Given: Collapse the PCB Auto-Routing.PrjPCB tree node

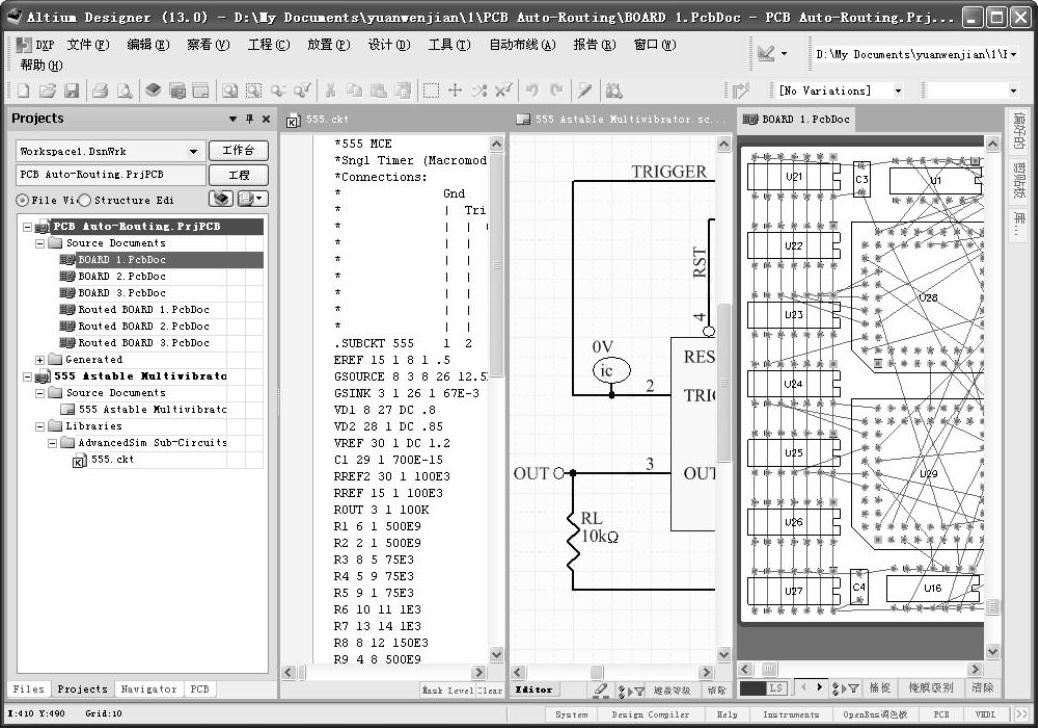Looking at the screenshot, I should tap(27, 227).
